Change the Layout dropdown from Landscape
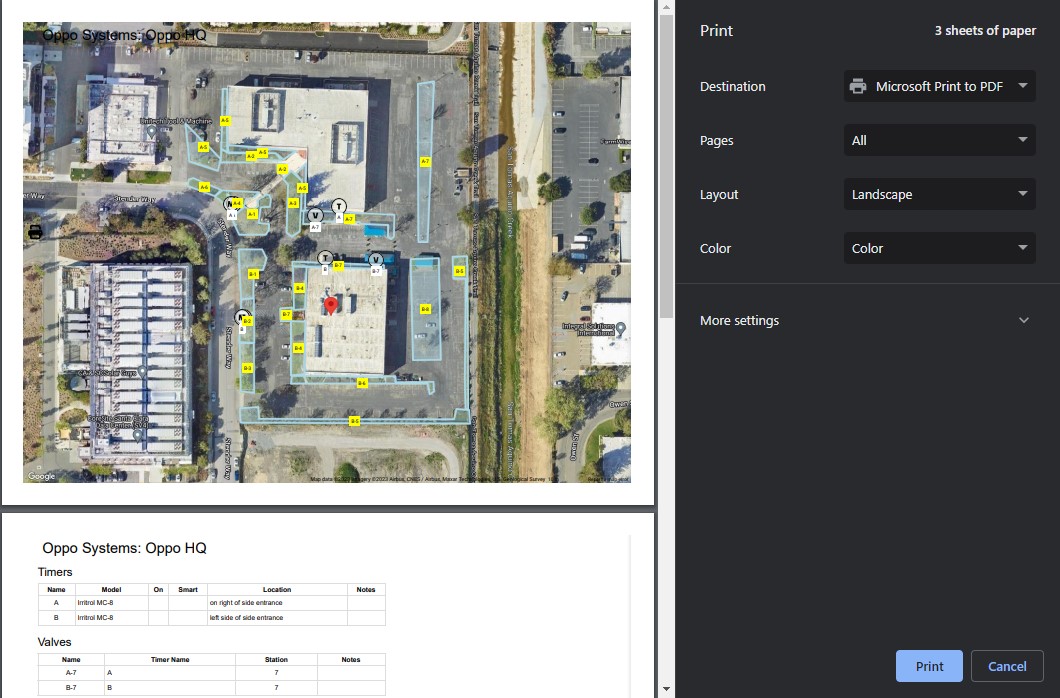The width and height of the screenshot is (1060, 698). click(x=938, y=194)
